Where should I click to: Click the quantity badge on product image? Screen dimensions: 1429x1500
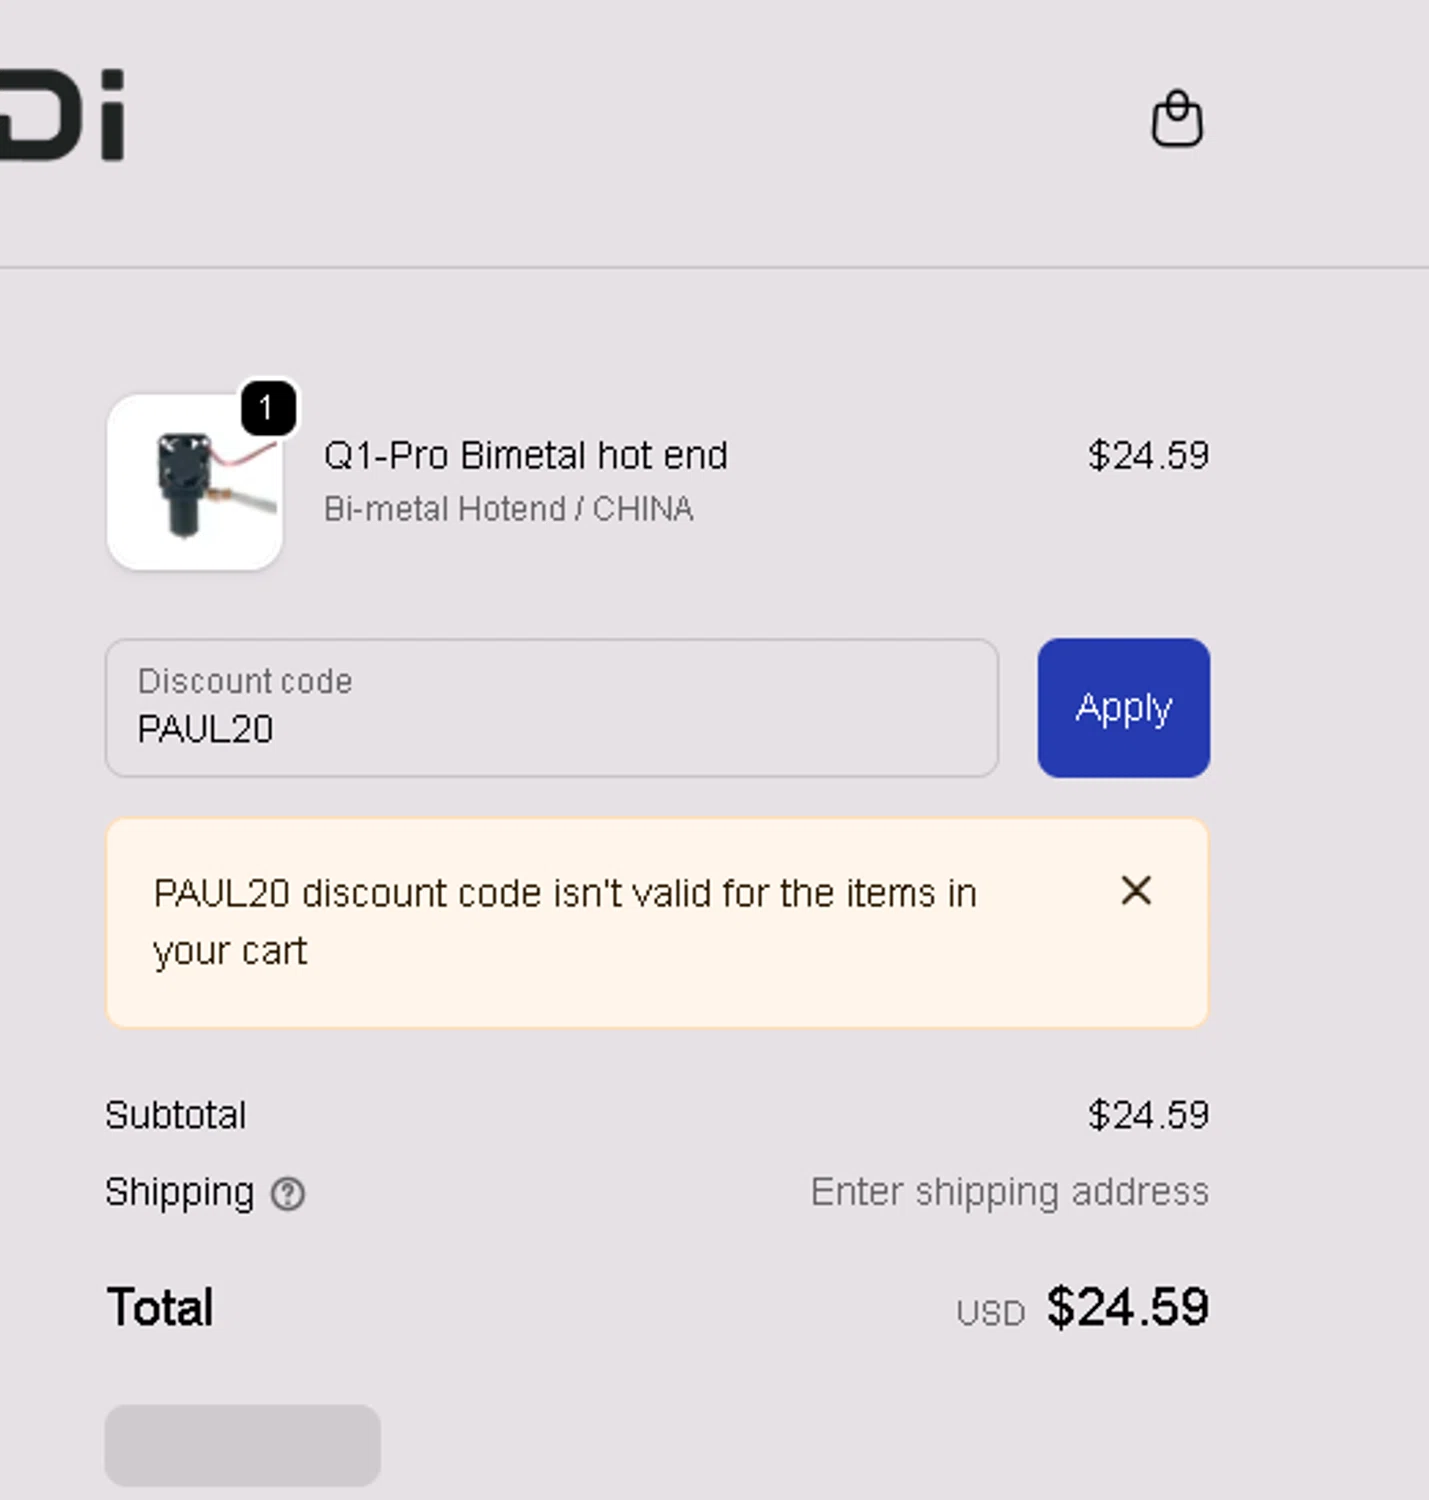click(267, 408)
